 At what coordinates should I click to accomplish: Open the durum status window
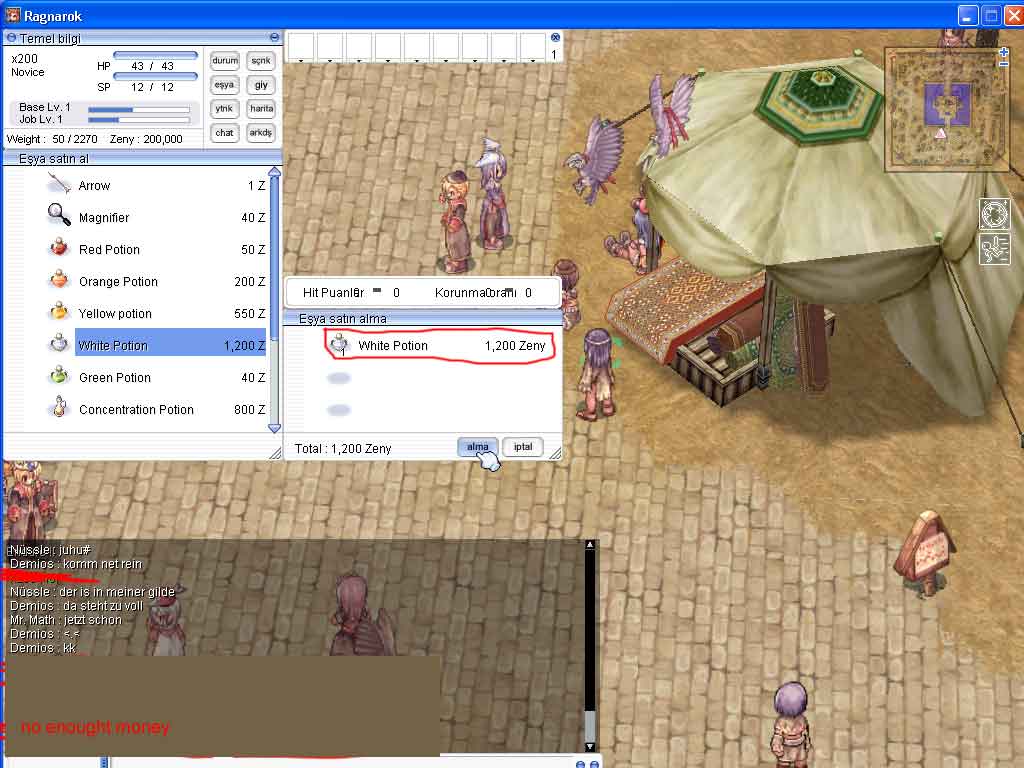tap(225, 61)
